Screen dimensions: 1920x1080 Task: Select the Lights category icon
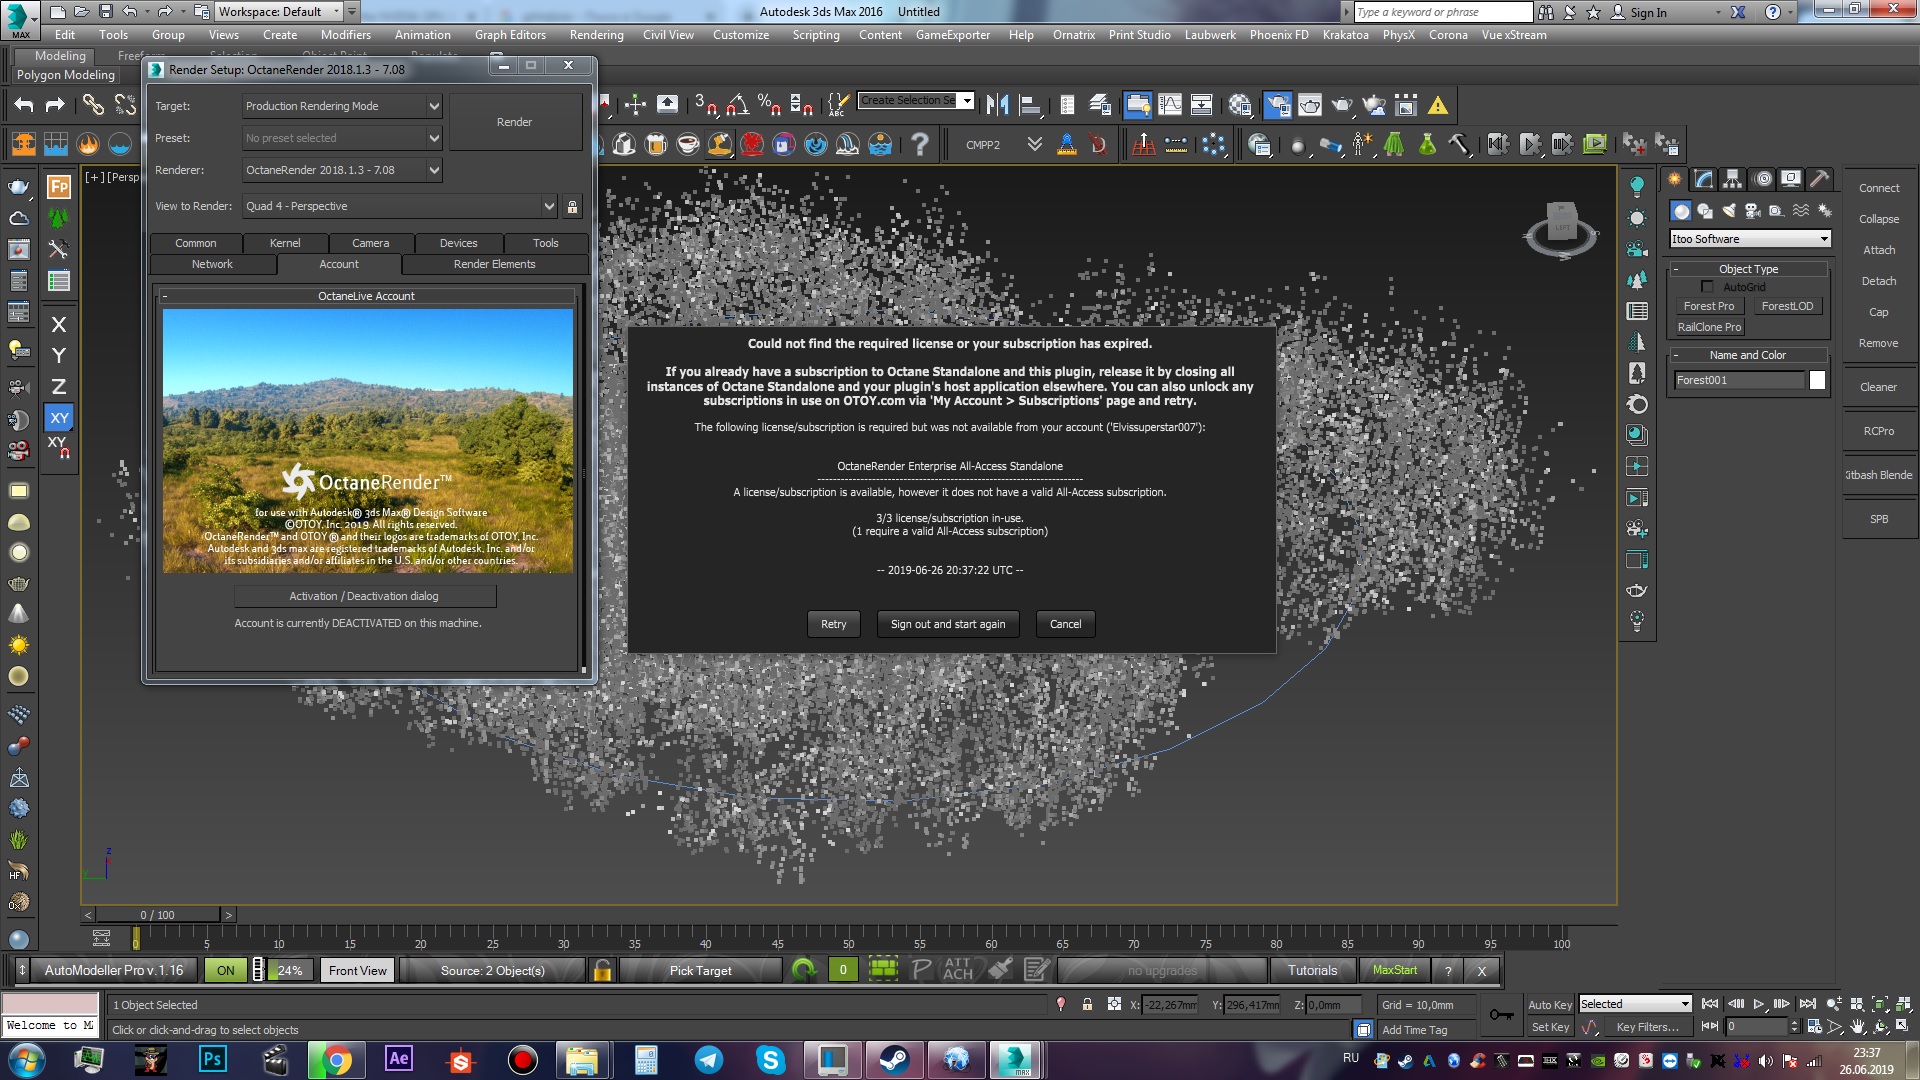(1729, 211)
